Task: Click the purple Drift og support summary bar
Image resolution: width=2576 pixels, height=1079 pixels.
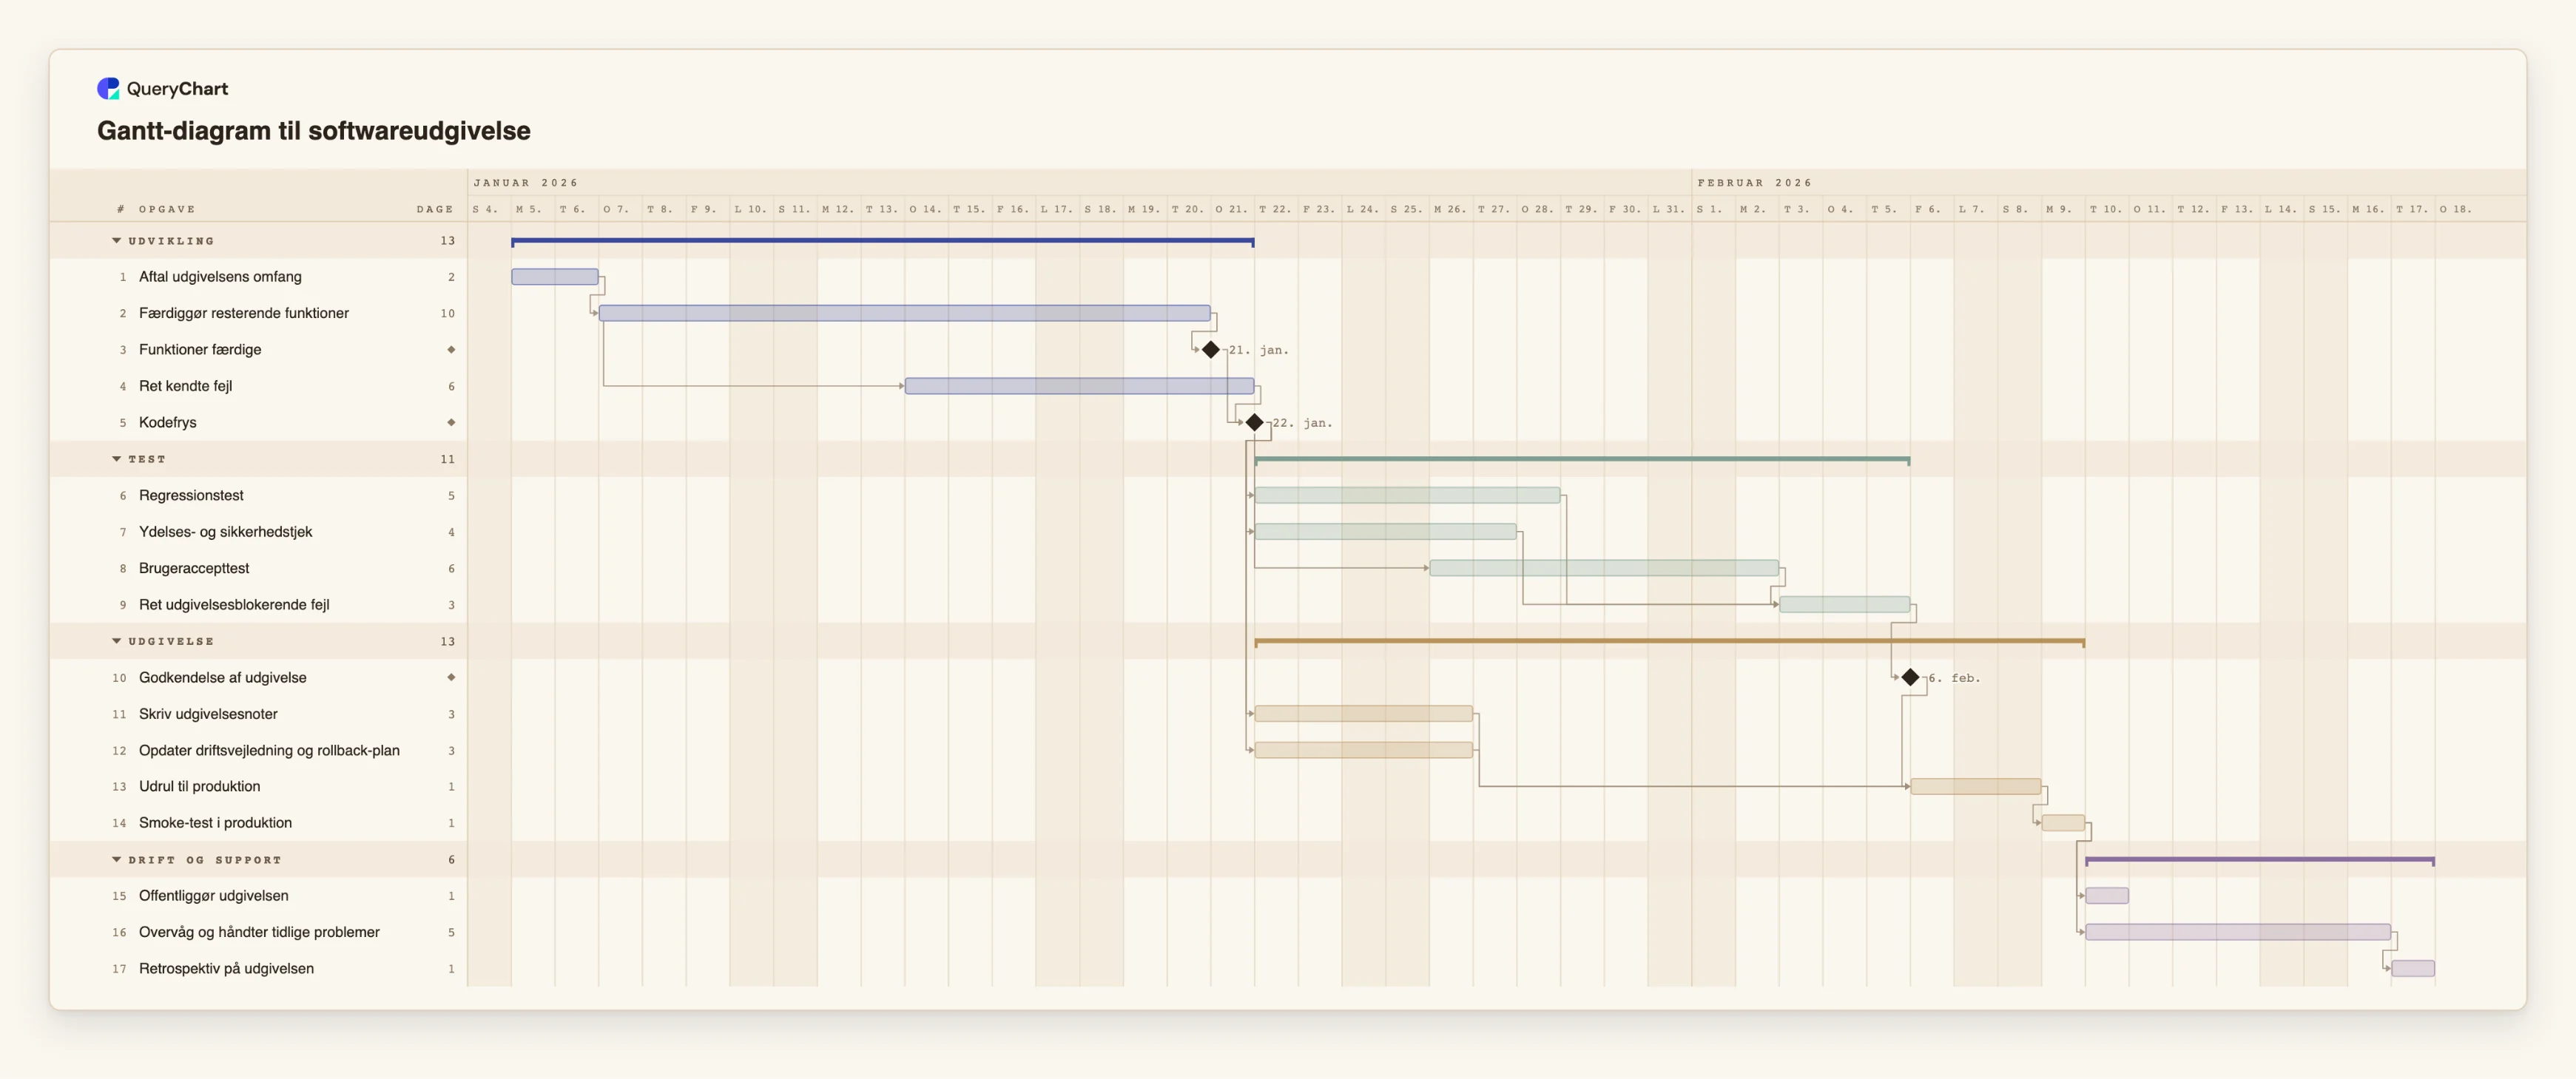Action: [x=2260, y=860]
